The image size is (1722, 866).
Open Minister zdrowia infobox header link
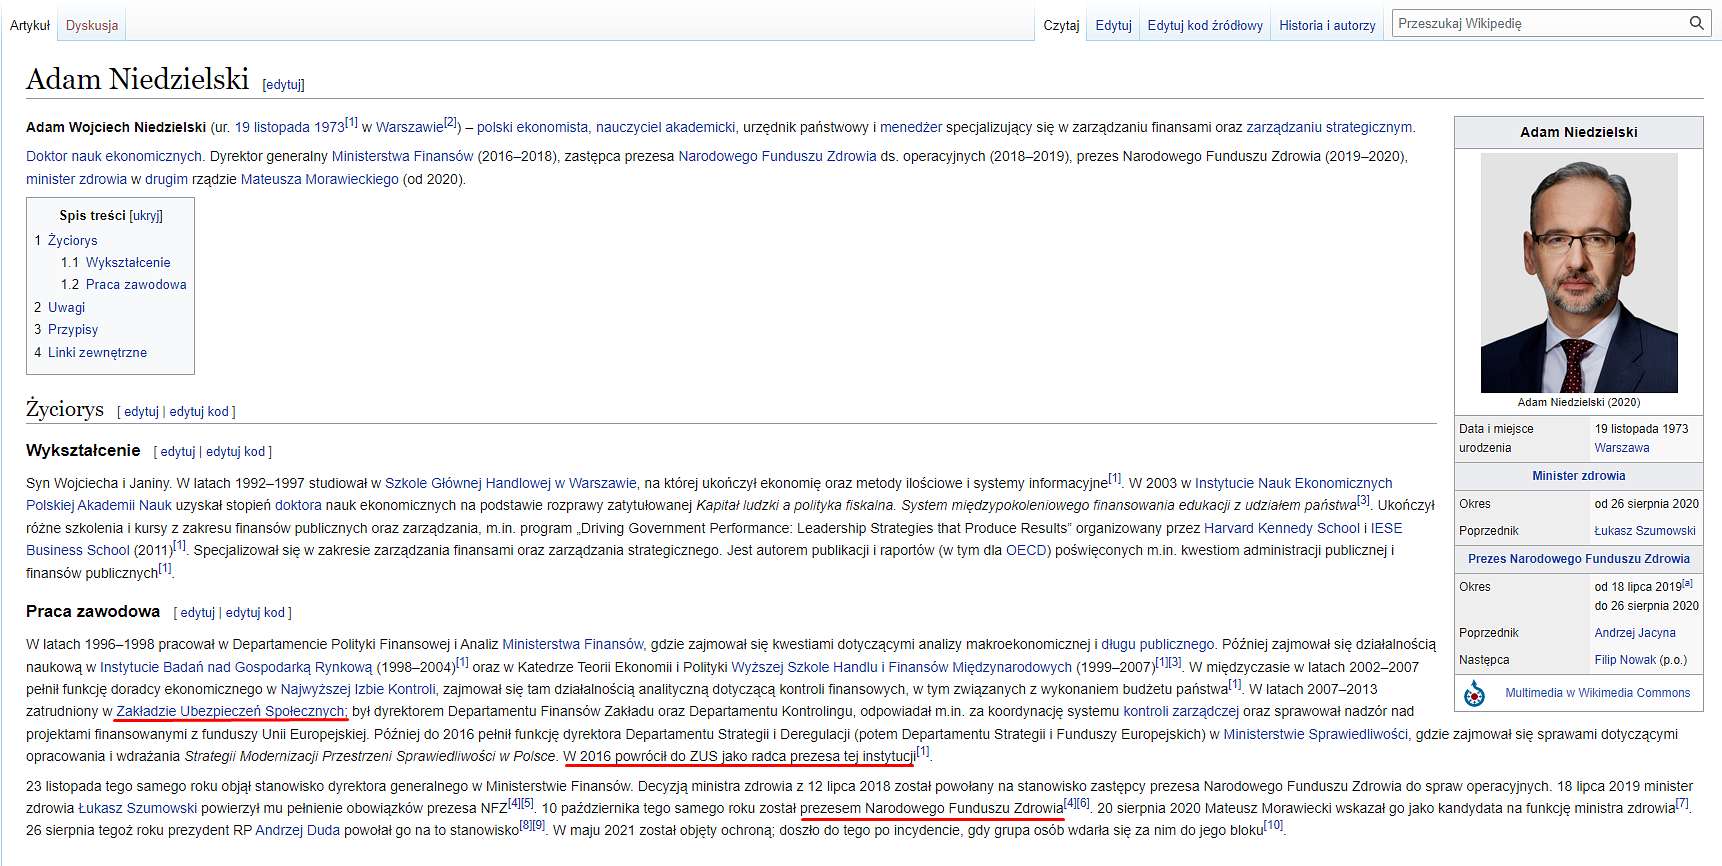(x=1578, y=476)
